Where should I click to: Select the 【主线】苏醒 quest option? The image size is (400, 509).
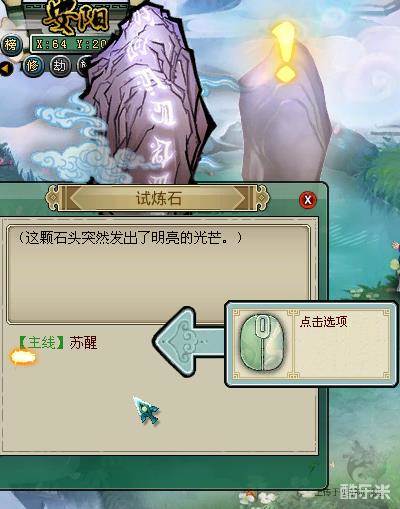pos(58,343)
